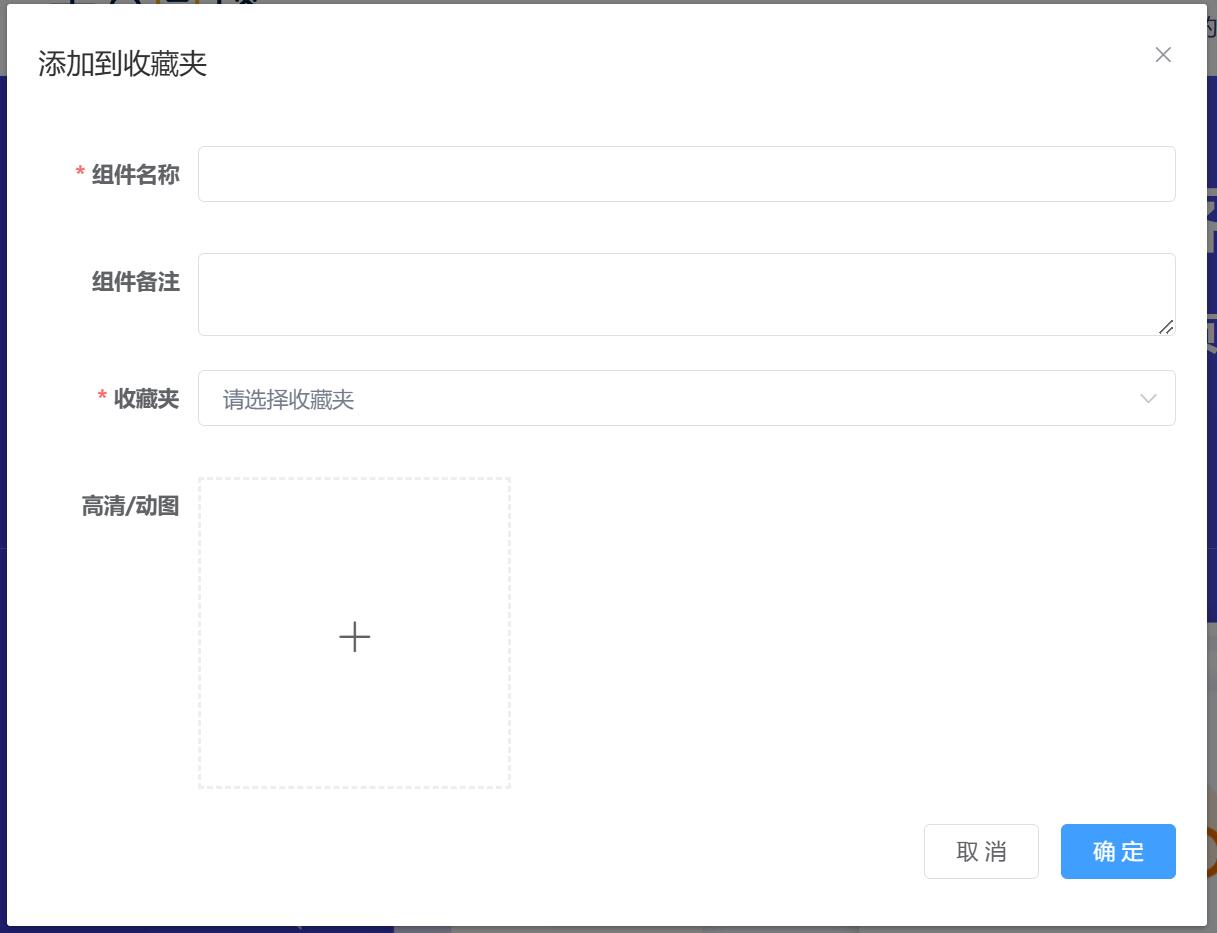
Task: Click the 收藏夹 field label
Action: (146, 399)
